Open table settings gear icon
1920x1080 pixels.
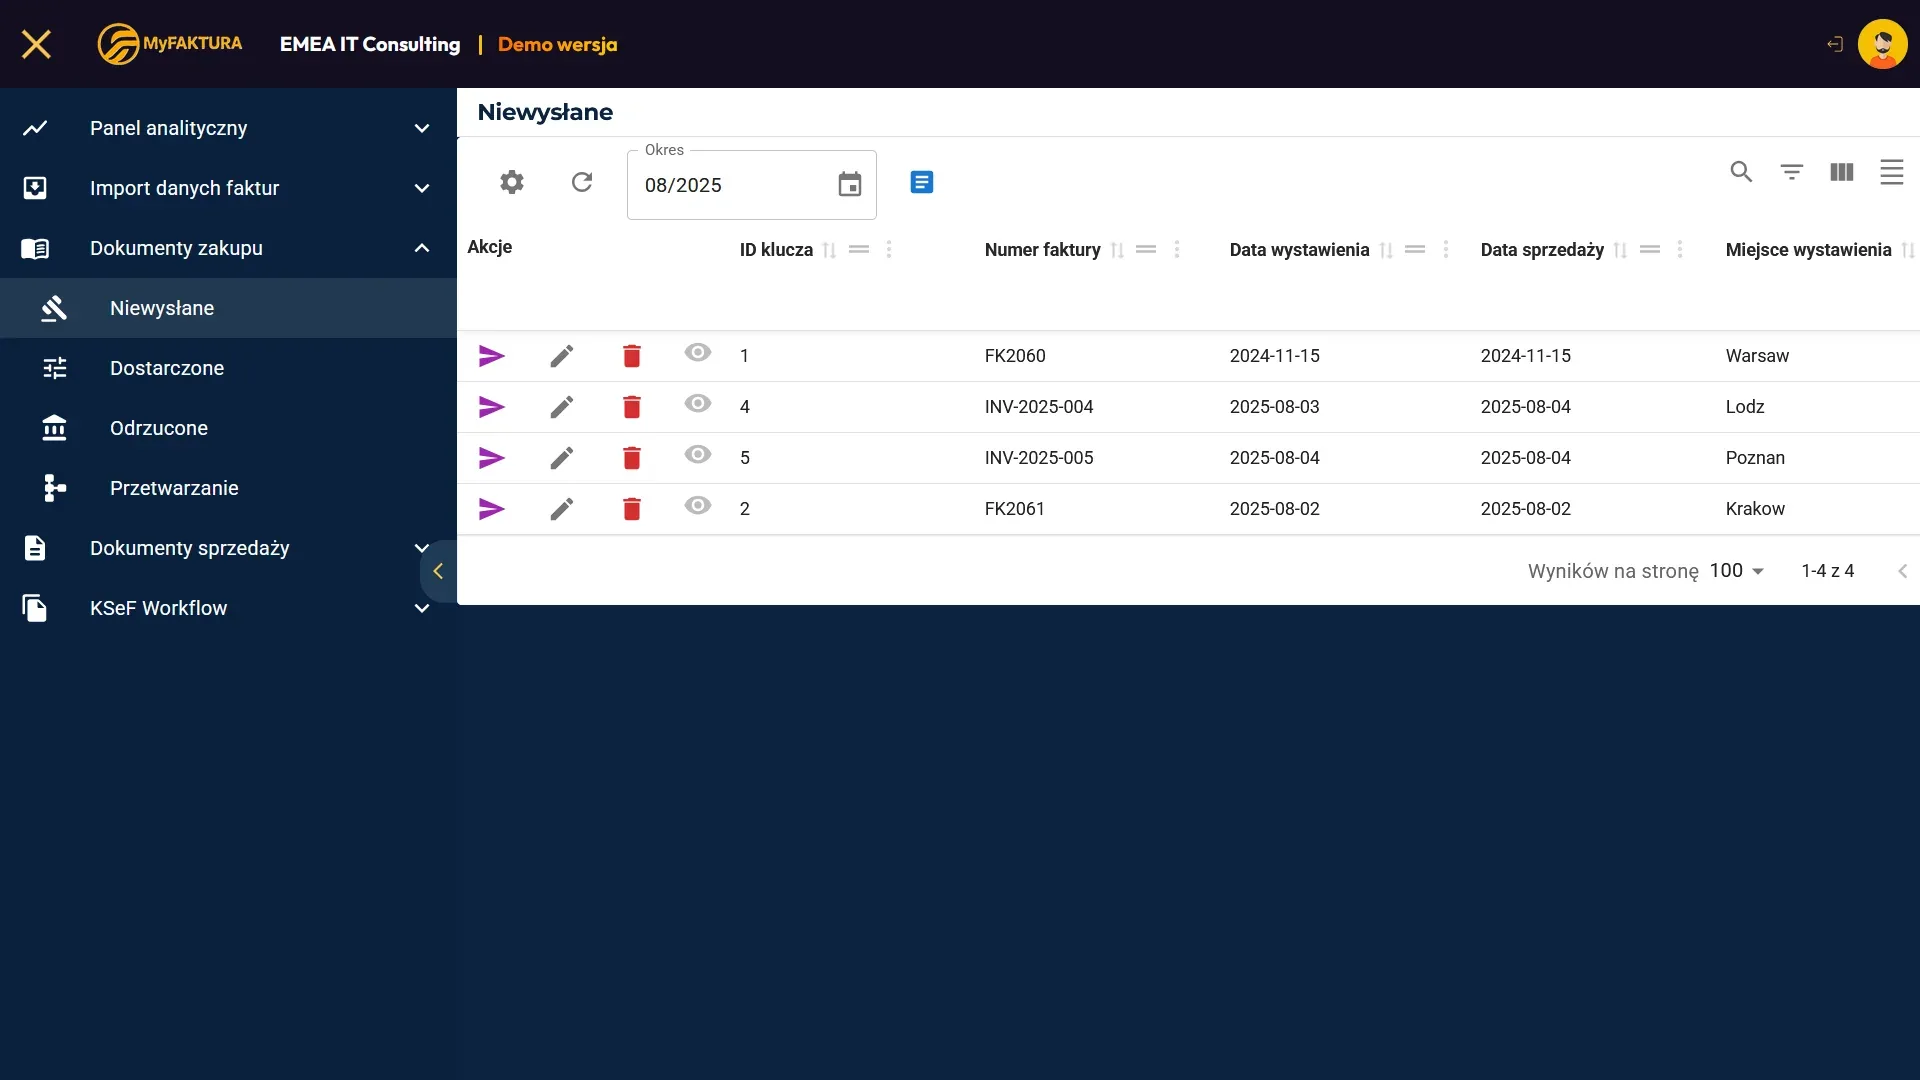click(512, 182)
